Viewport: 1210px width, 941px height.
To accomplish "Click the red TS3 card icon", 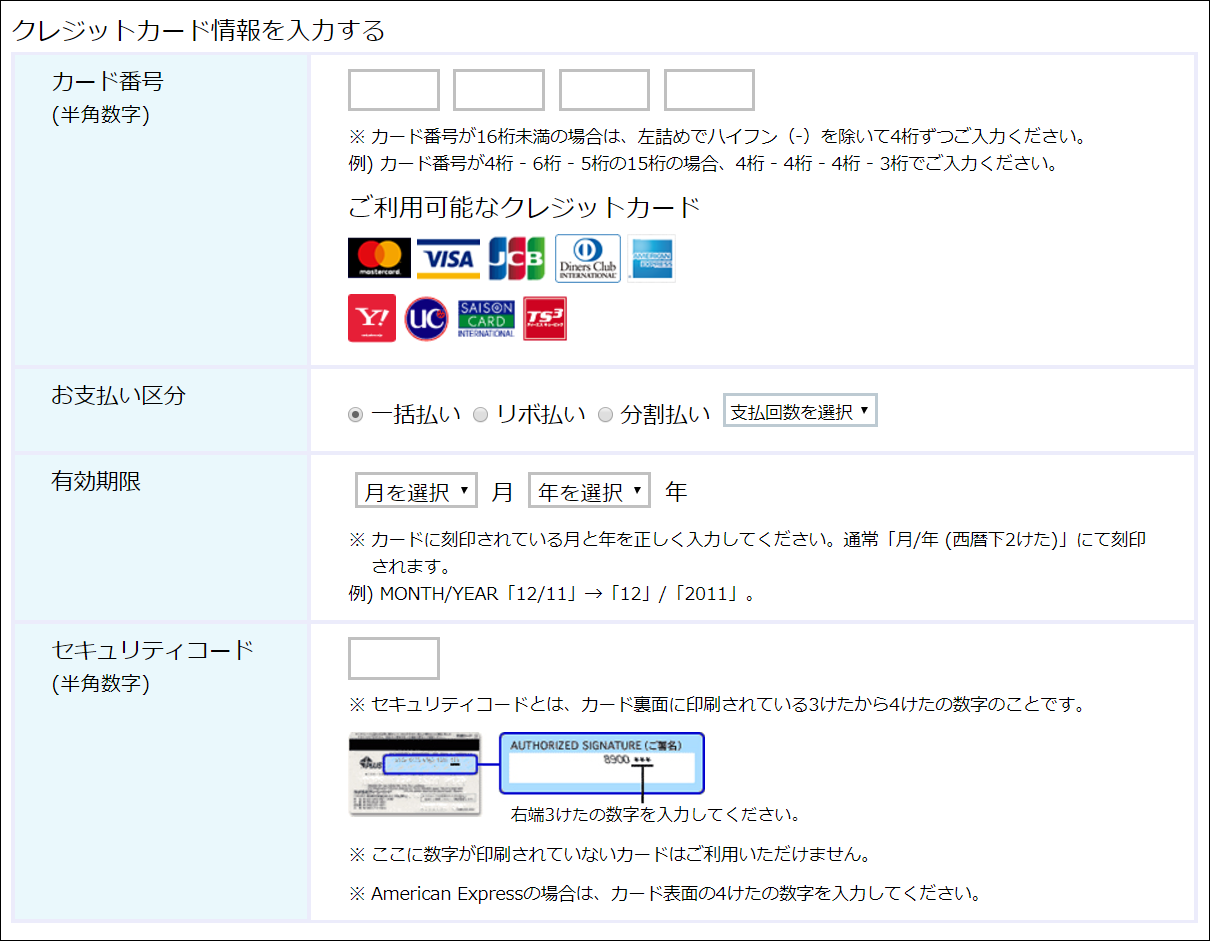I will click(545, 318).
